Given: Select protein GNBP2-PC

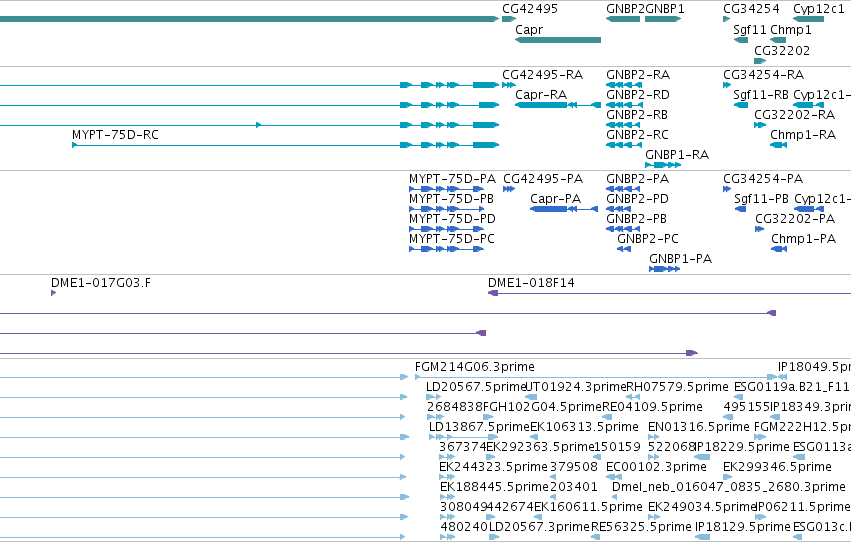Looking at the screenshot, I should click(x=648, y=239).
